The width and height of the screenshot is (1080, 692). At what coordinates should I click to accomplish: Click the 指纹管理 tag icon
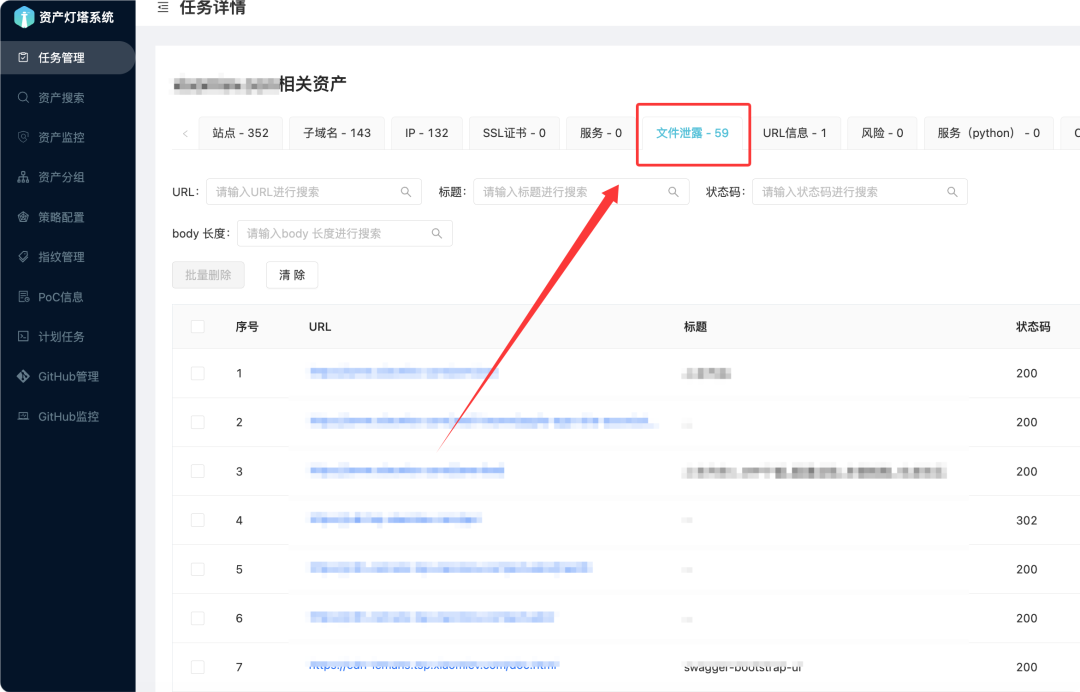point(23,257)
